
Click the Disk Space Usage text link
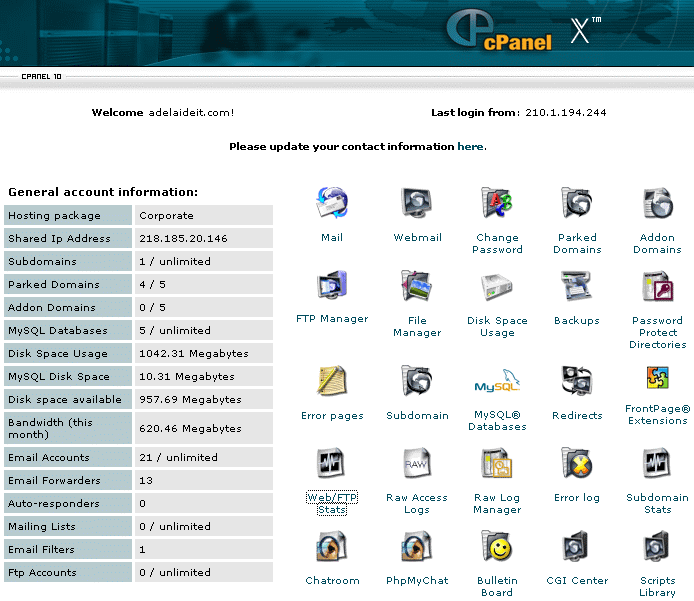pyautogui.click(x=497, y=327)
